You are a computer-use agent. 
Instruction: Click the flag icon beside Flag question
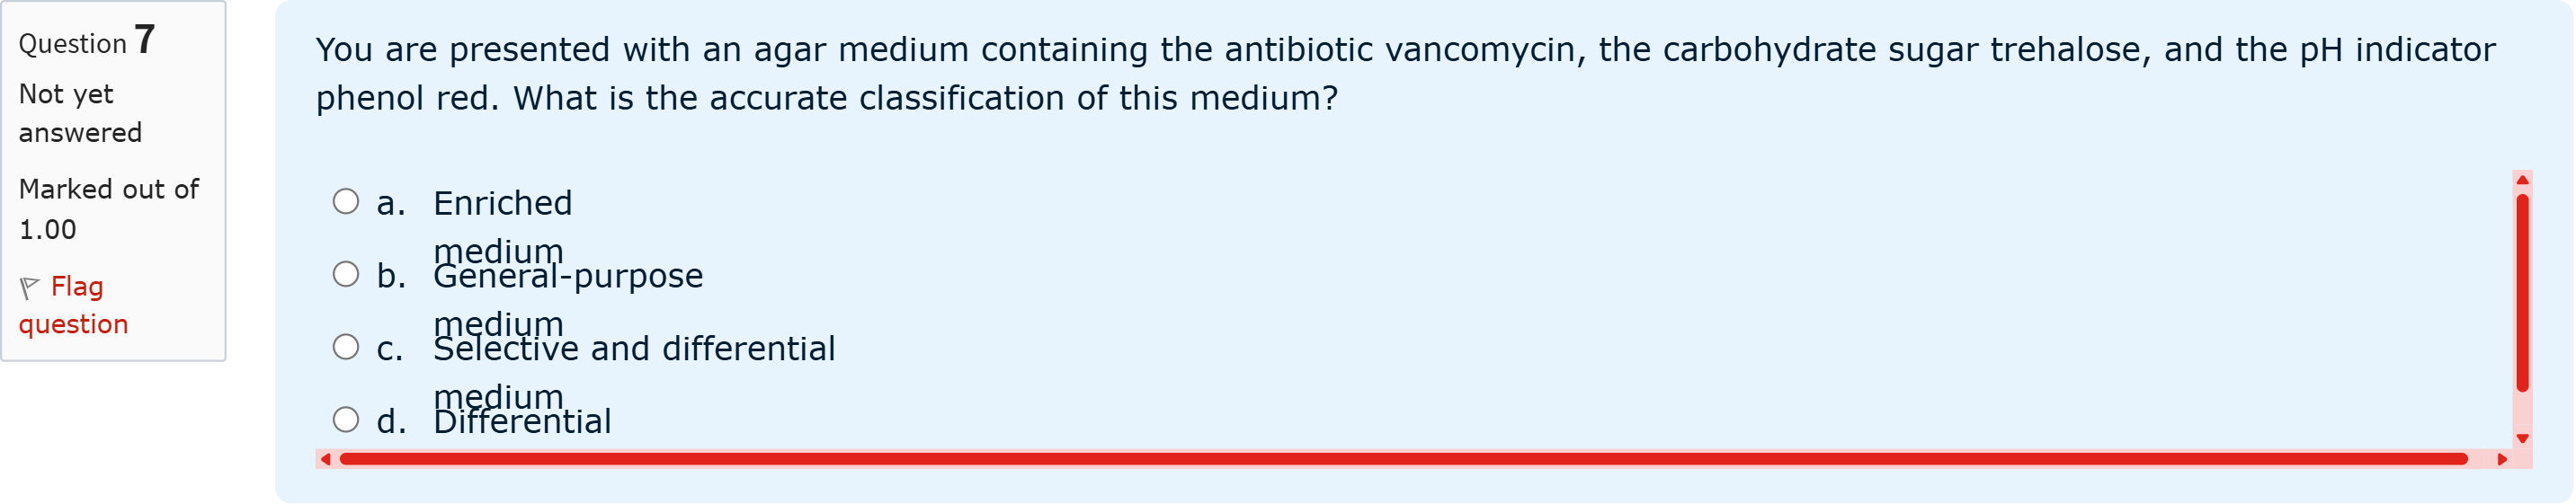point(29,288)
